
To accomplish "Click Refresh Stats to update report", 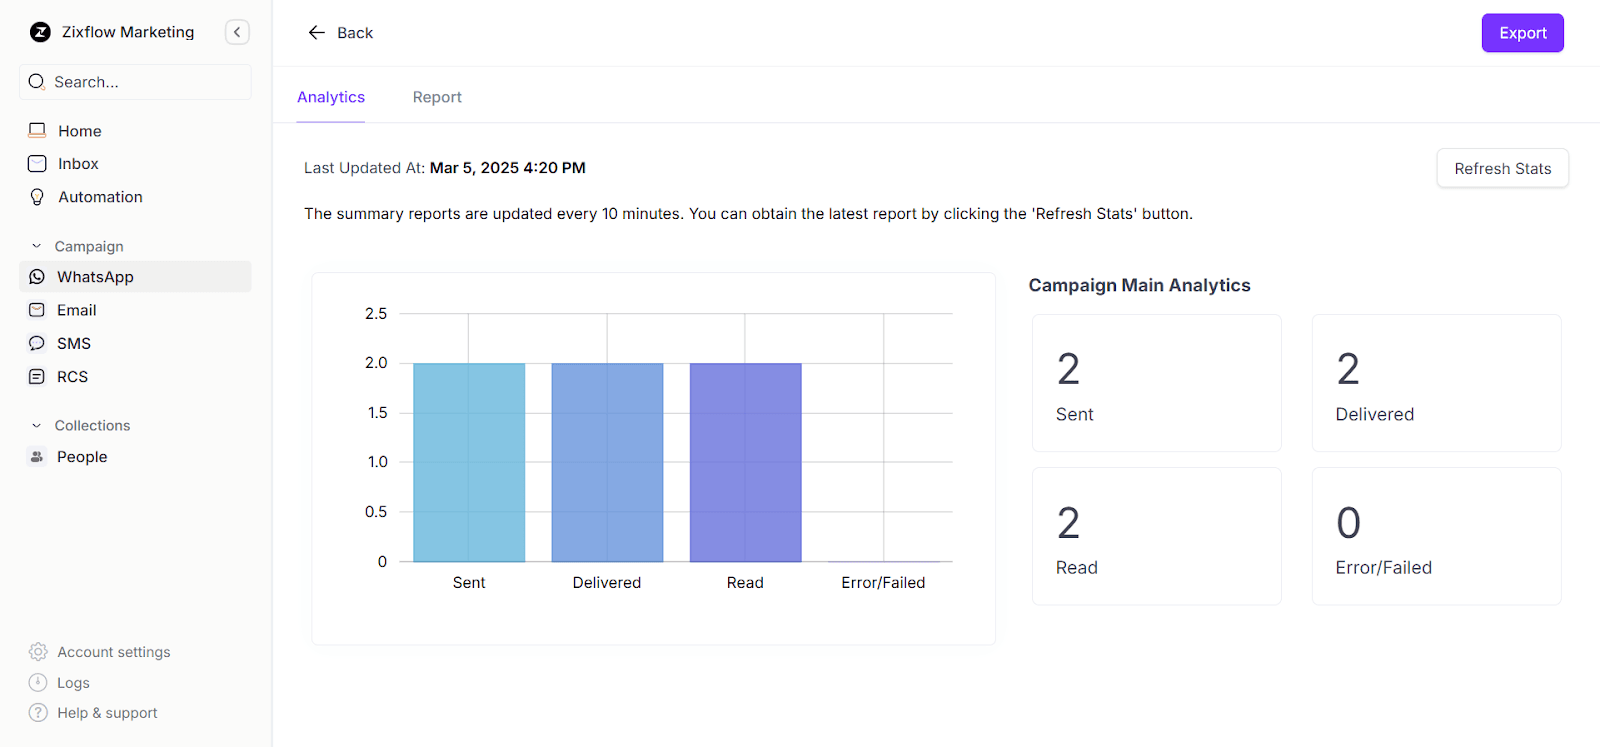I will (1501, 168).
